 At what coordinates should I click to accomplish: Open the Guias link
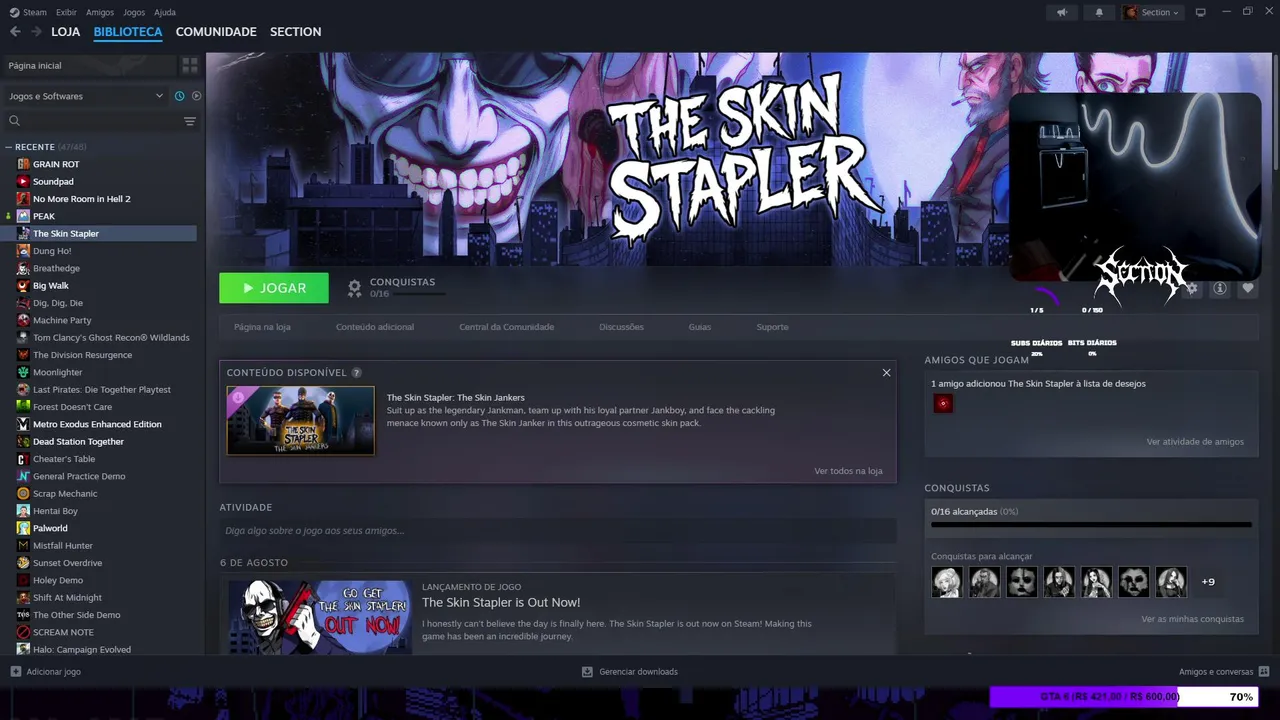click(700, 327)
